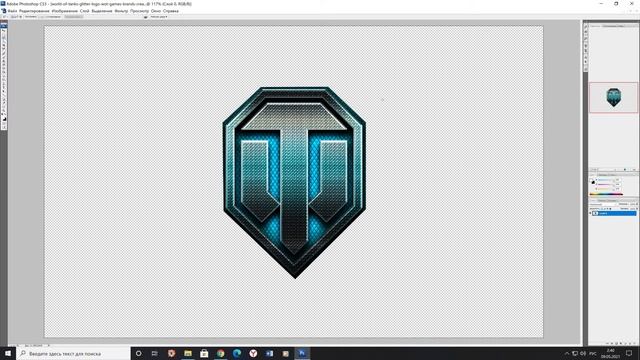Open the Окно menu

tap(156, 11)
